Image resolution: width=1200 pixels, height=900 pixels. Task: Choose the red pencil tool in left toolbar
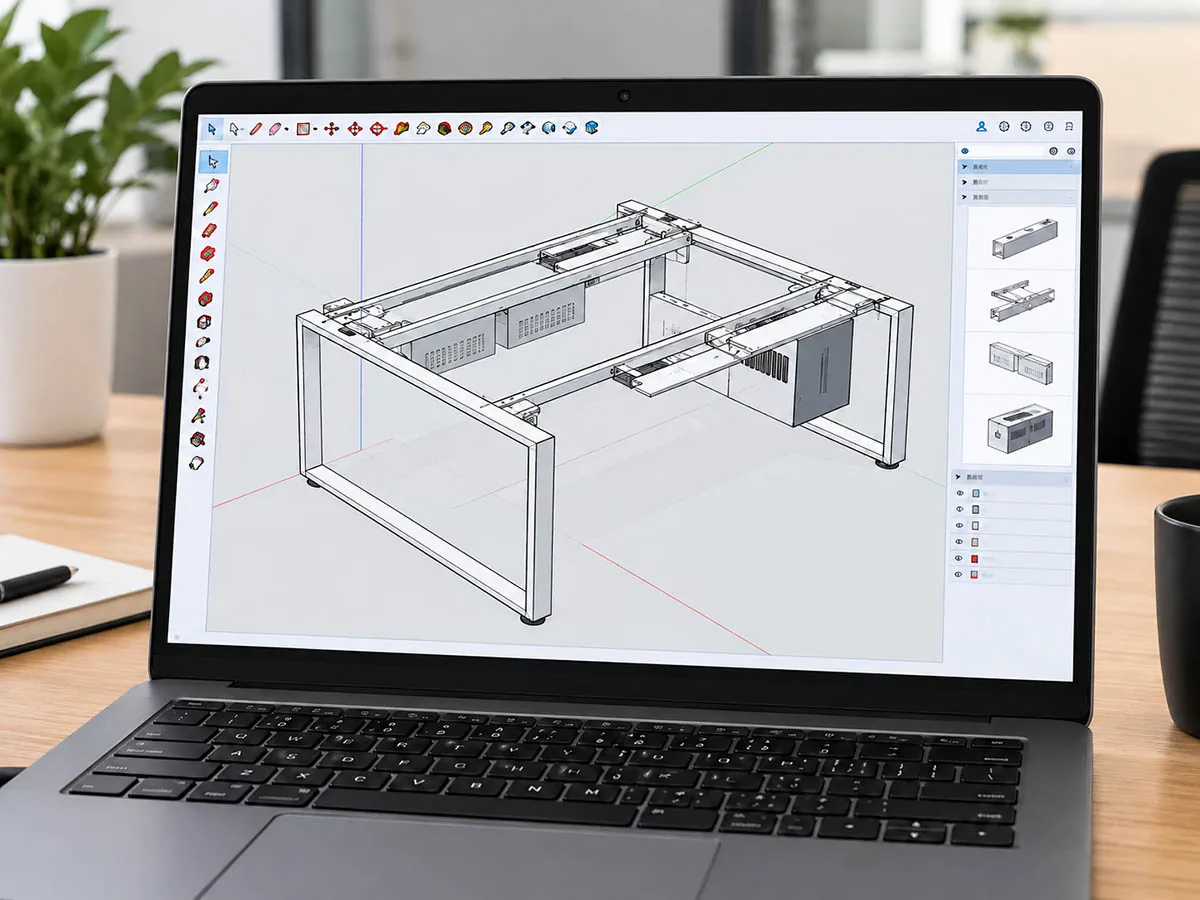(x=210, y=207)
